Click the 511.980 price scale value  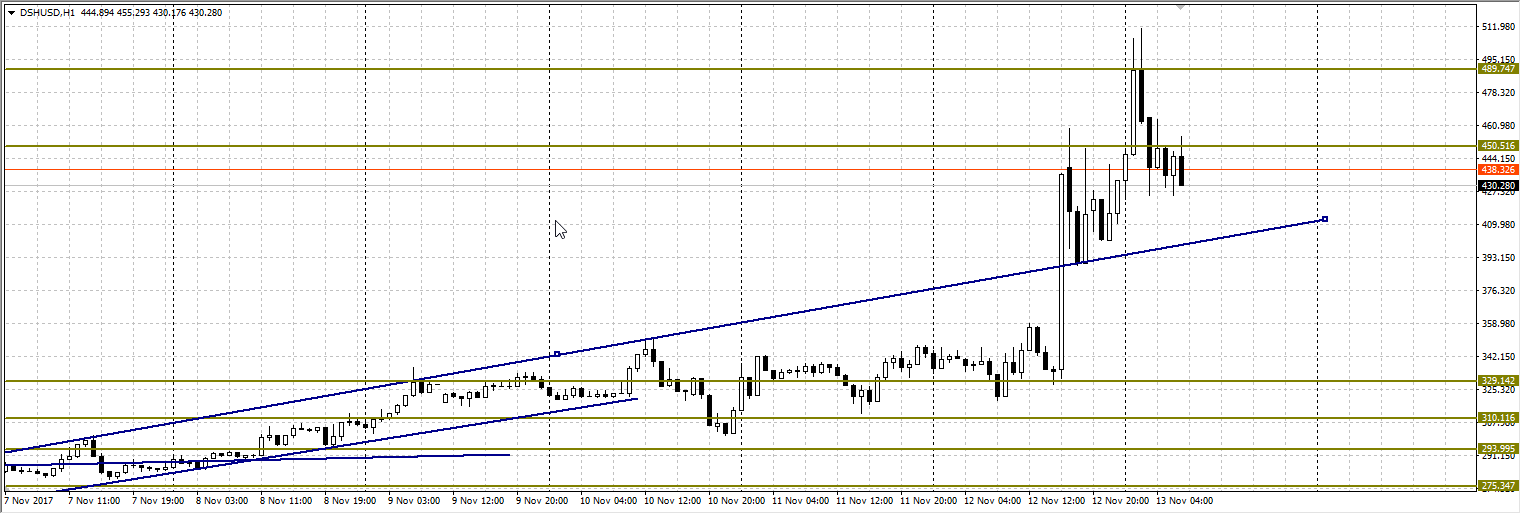click(x=1496, y=27)
